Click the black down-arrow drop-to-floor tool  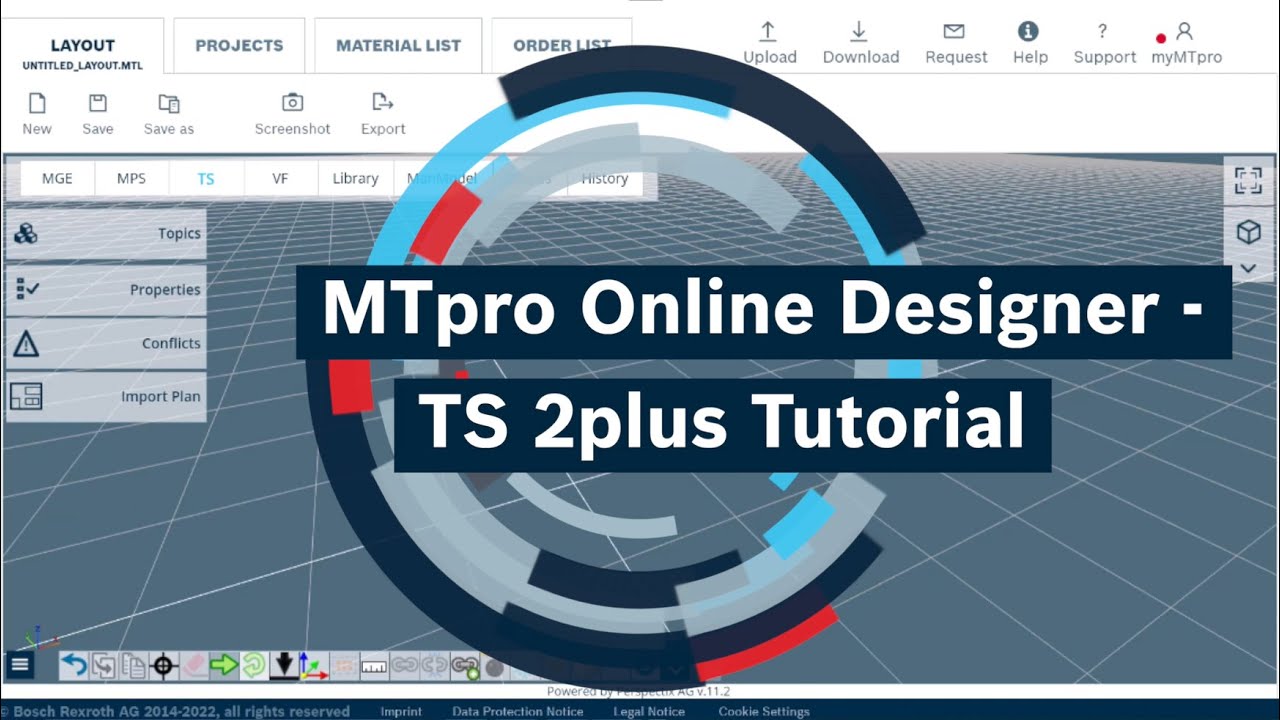point(284,666)
